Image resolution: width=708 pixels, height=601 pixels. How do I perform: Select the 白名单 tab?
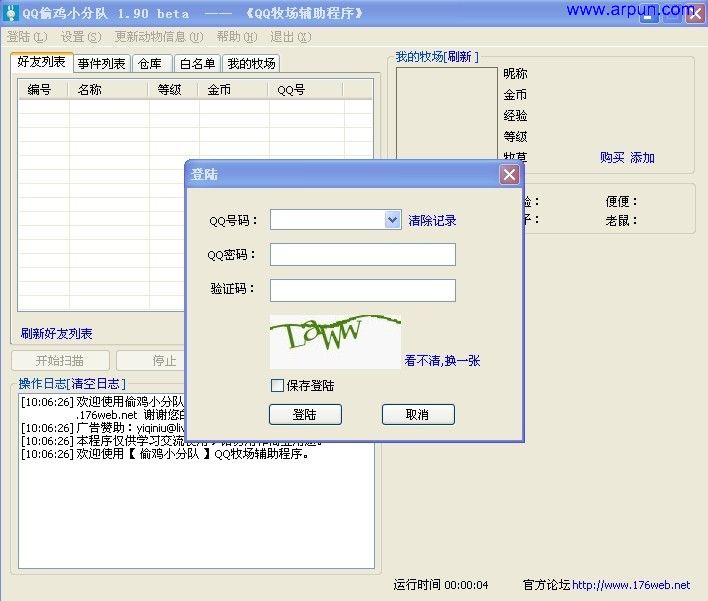tap(197, 64)
